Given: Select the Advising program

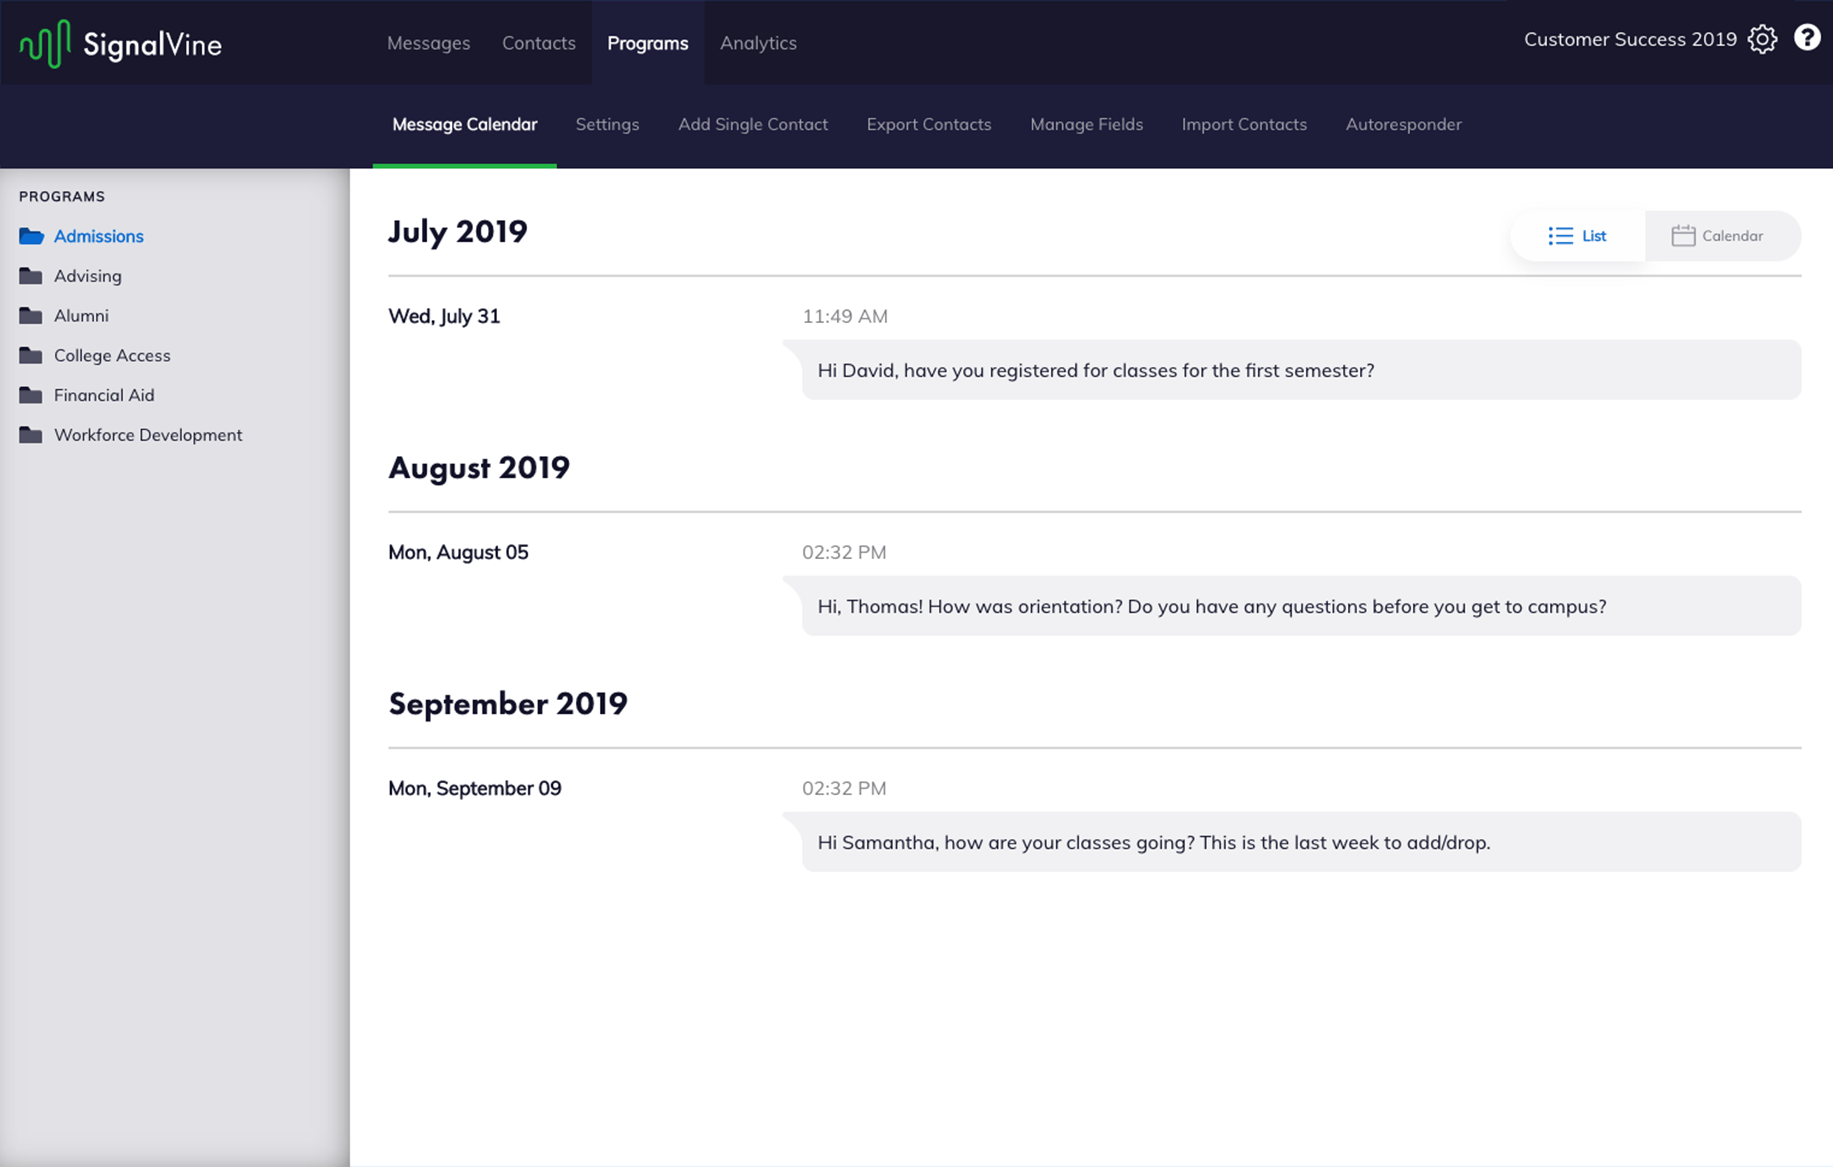Looking at the screenshot, I should 88,276.
